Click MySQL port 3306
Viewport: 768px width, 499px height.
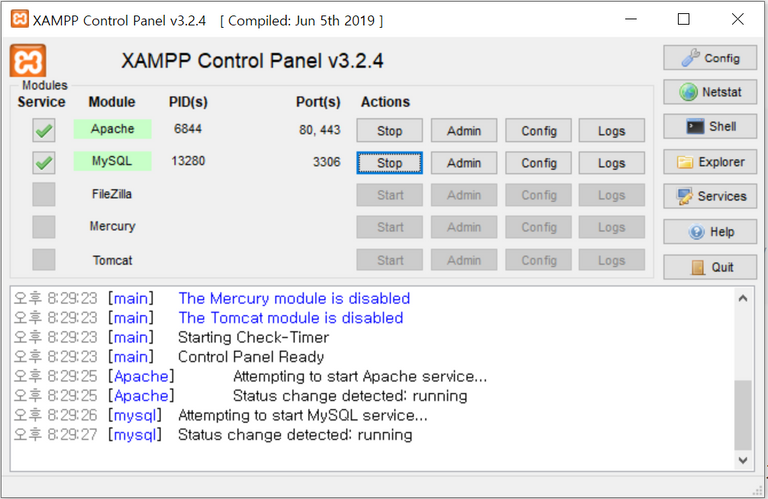326,162
